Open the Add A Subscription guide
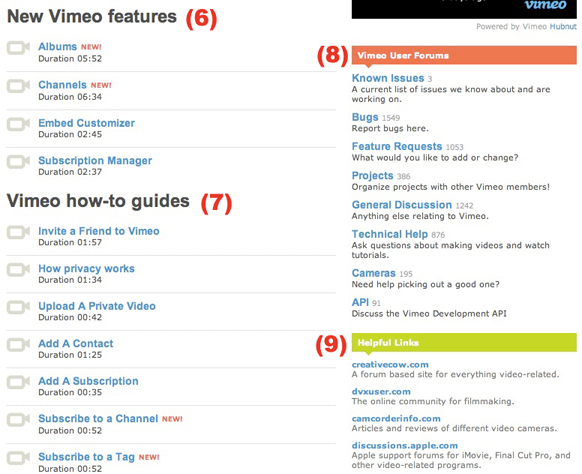 [88, 381]
